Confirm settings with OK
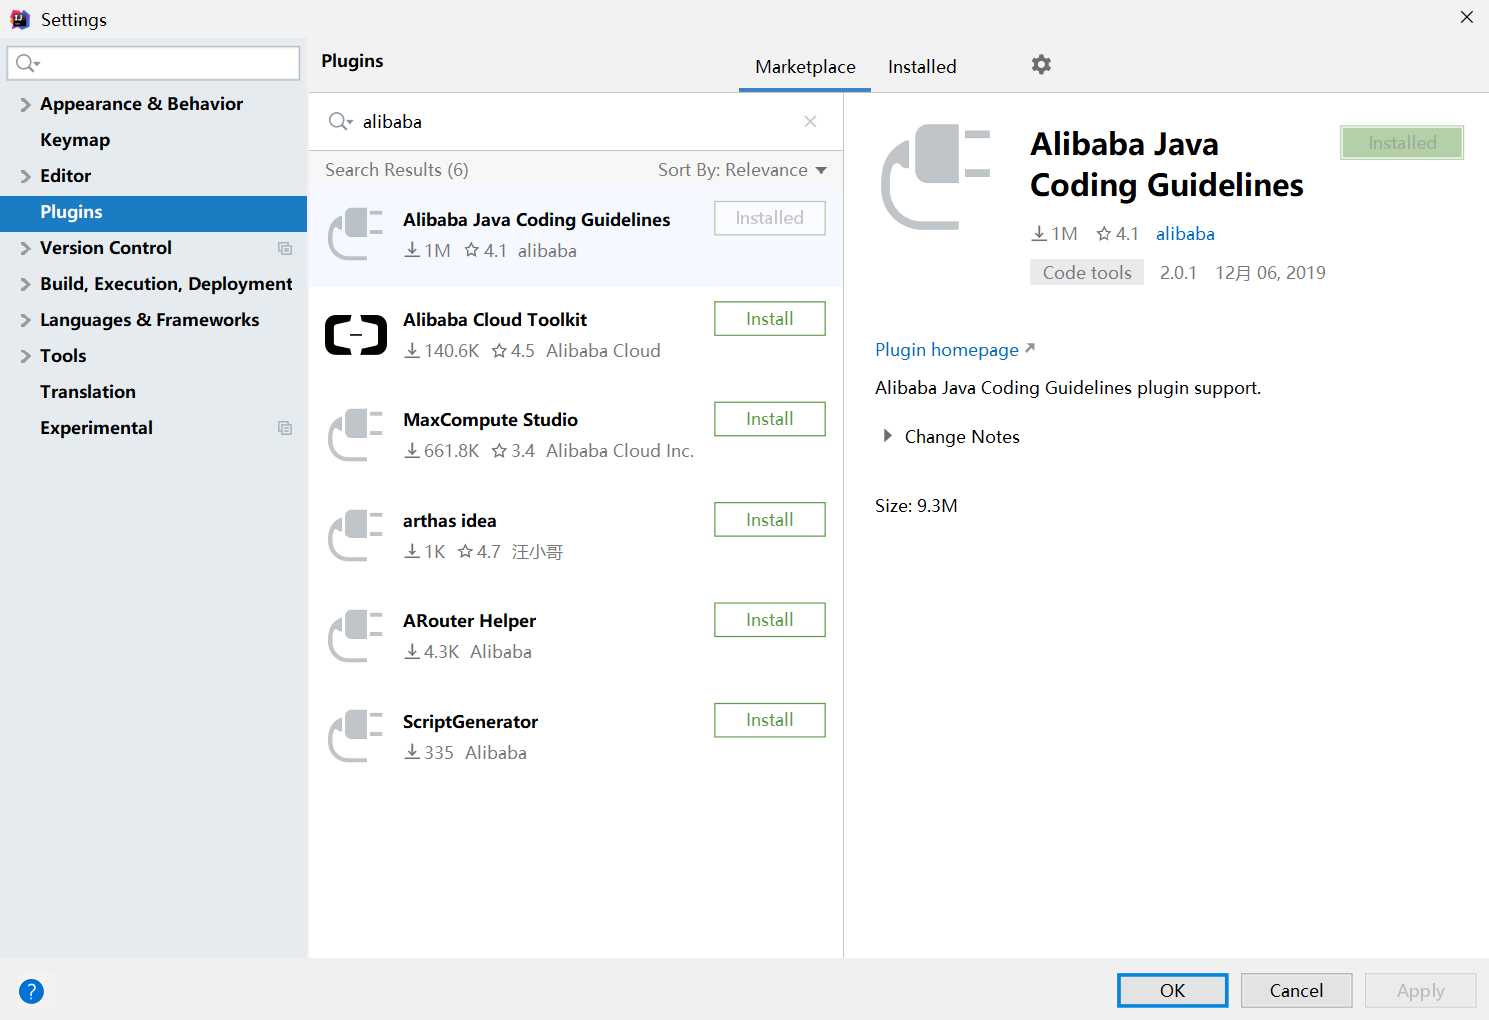Image resolution: width=1489 pixels, height=1020 pixels. click(1172, 991)
